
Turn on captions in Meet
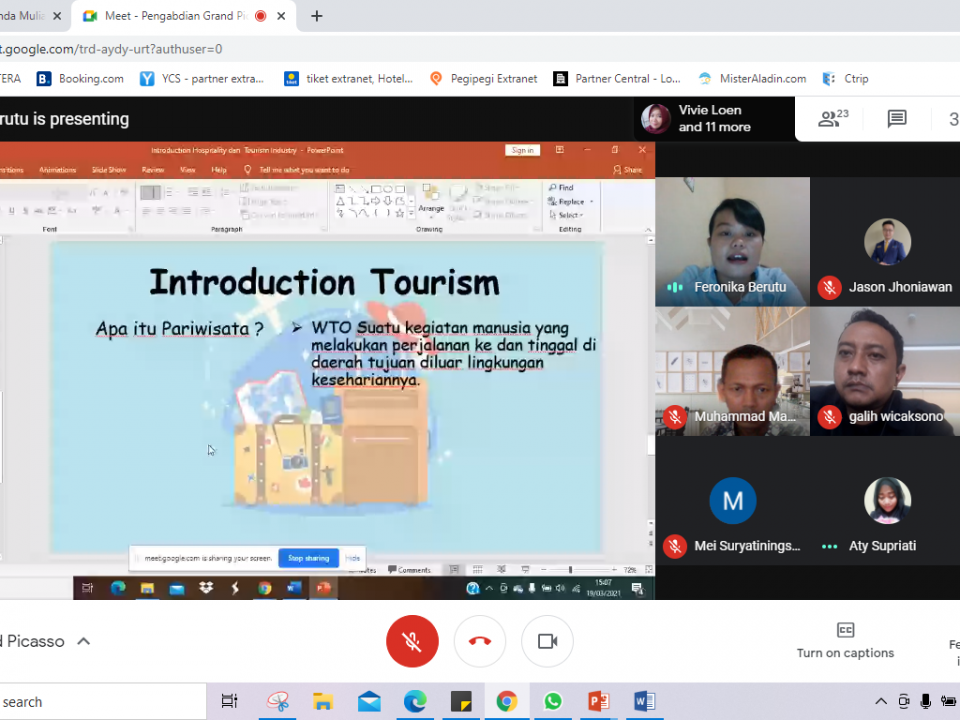point(845,641)
